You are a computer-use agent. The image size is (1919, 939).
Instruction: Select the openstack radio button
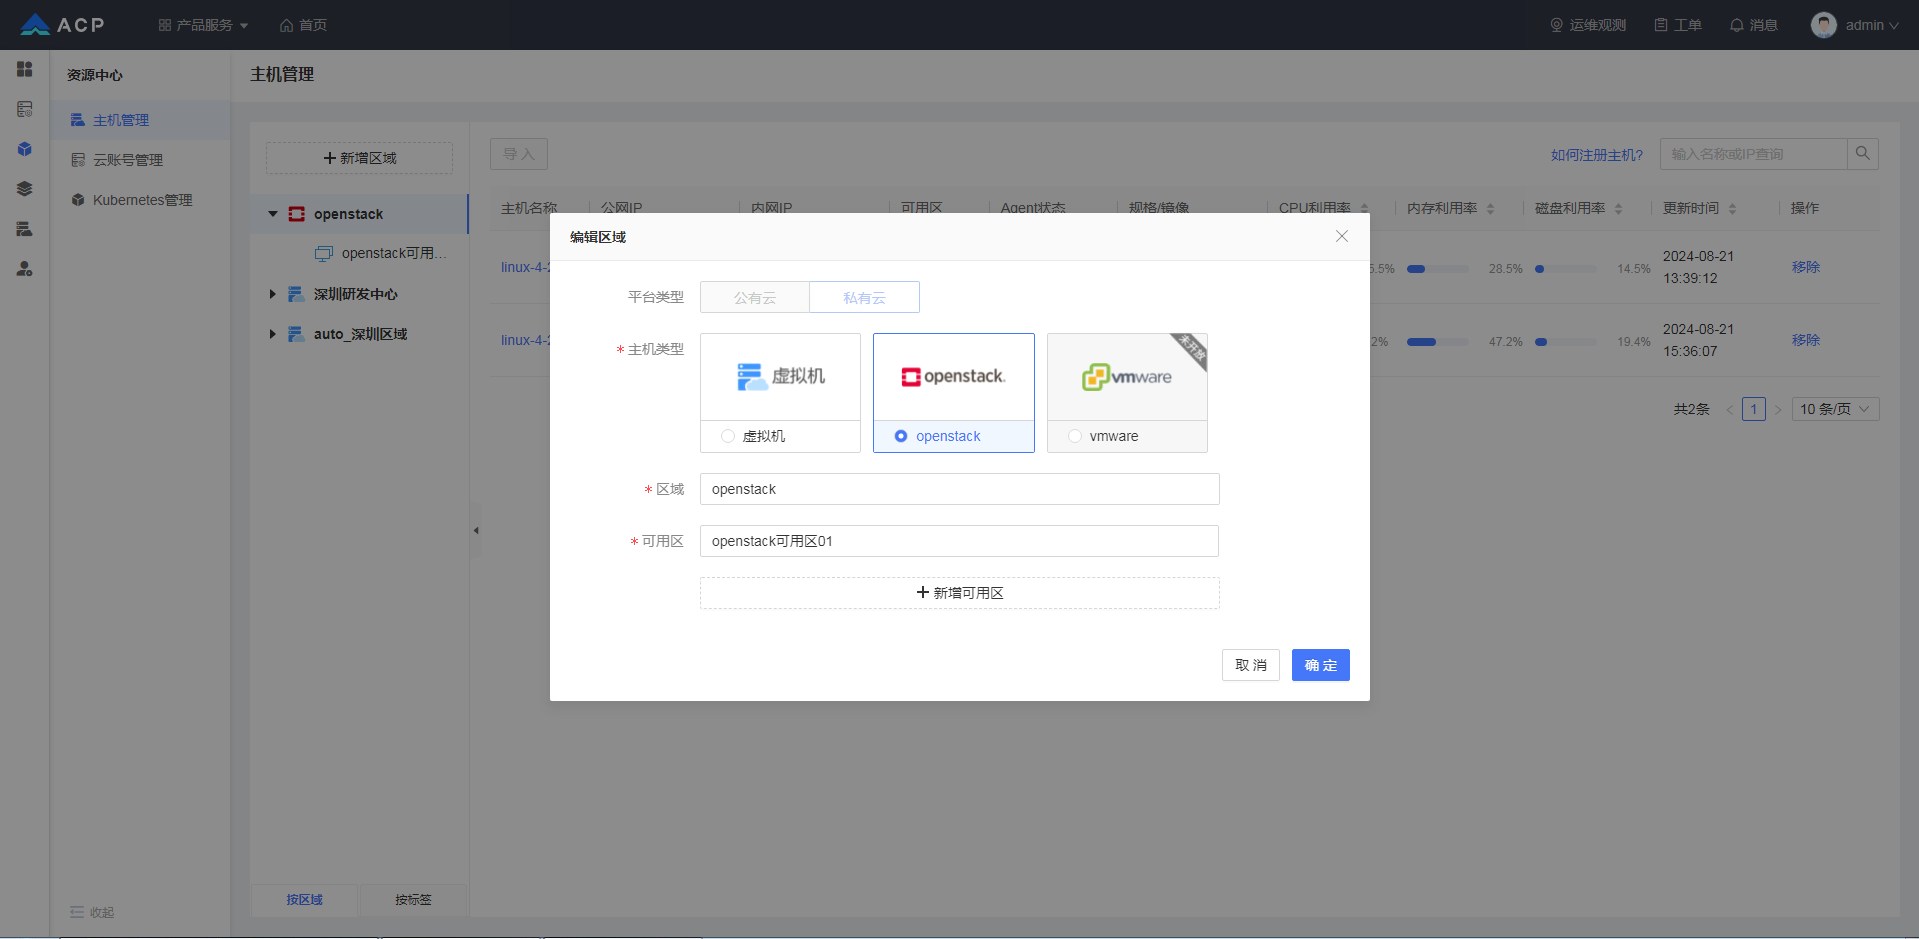pos(901,436)
